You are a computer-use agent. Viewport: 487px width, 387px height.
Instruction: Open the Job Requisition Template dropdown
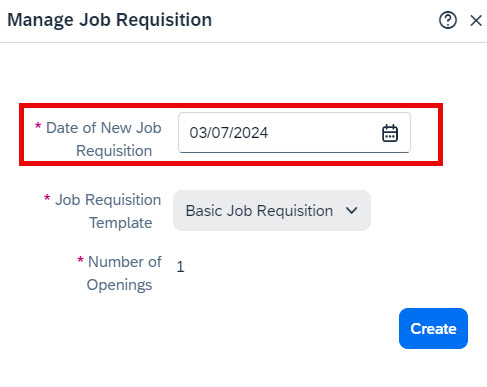(x=272, y=210)
